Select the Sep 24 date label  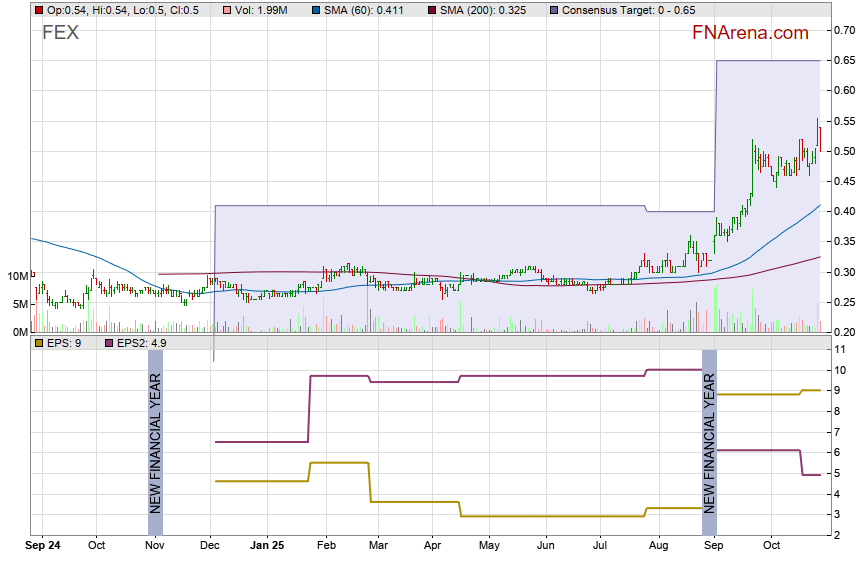pos(43,547)
